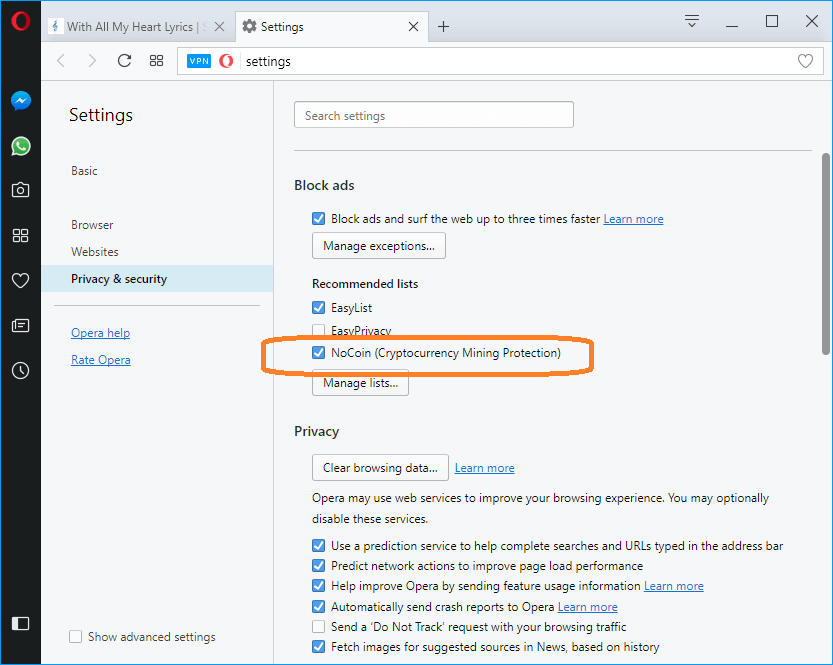Click Clear browsing data button

click(380, 468)
